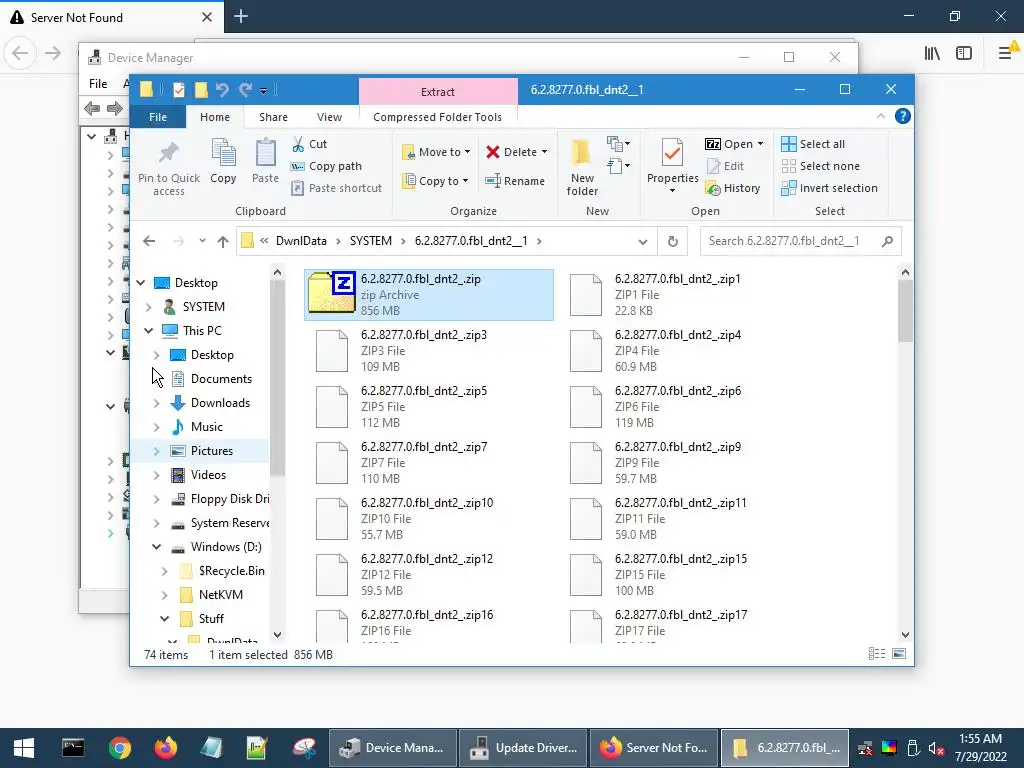Click the Pin to Quick access icon

pyautogui.click(x=168, y=168)
